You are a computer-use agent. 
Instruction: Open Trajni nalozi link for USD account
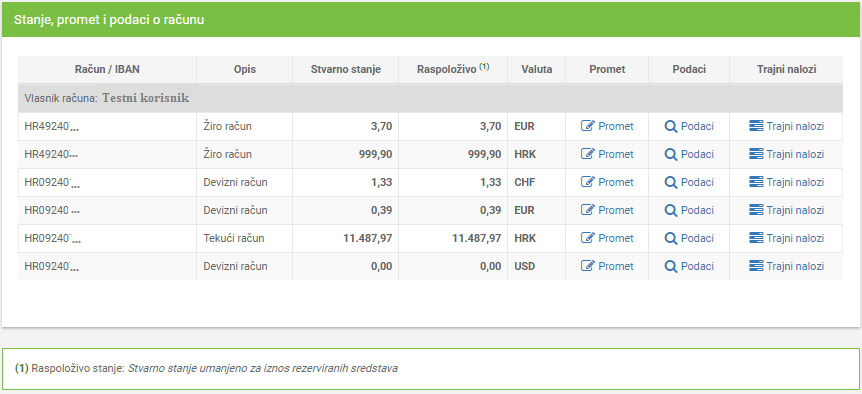[x=795, y=267]
